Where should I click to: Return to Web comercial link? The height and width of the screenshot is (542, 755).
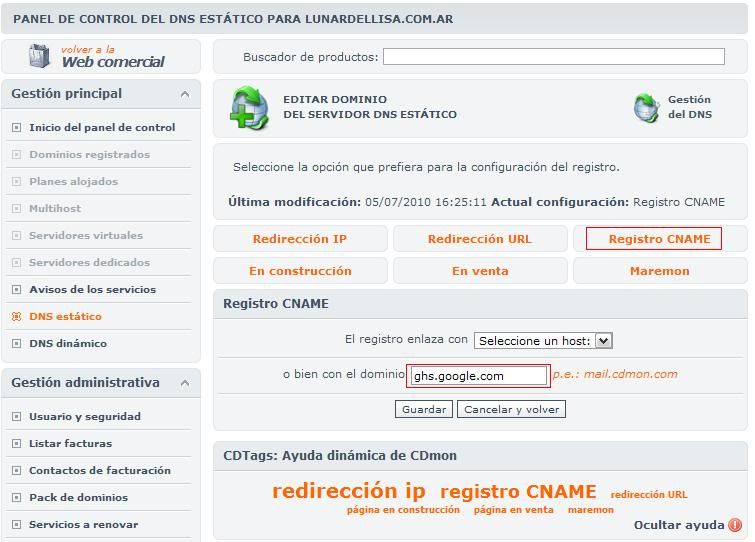(113, 57)
